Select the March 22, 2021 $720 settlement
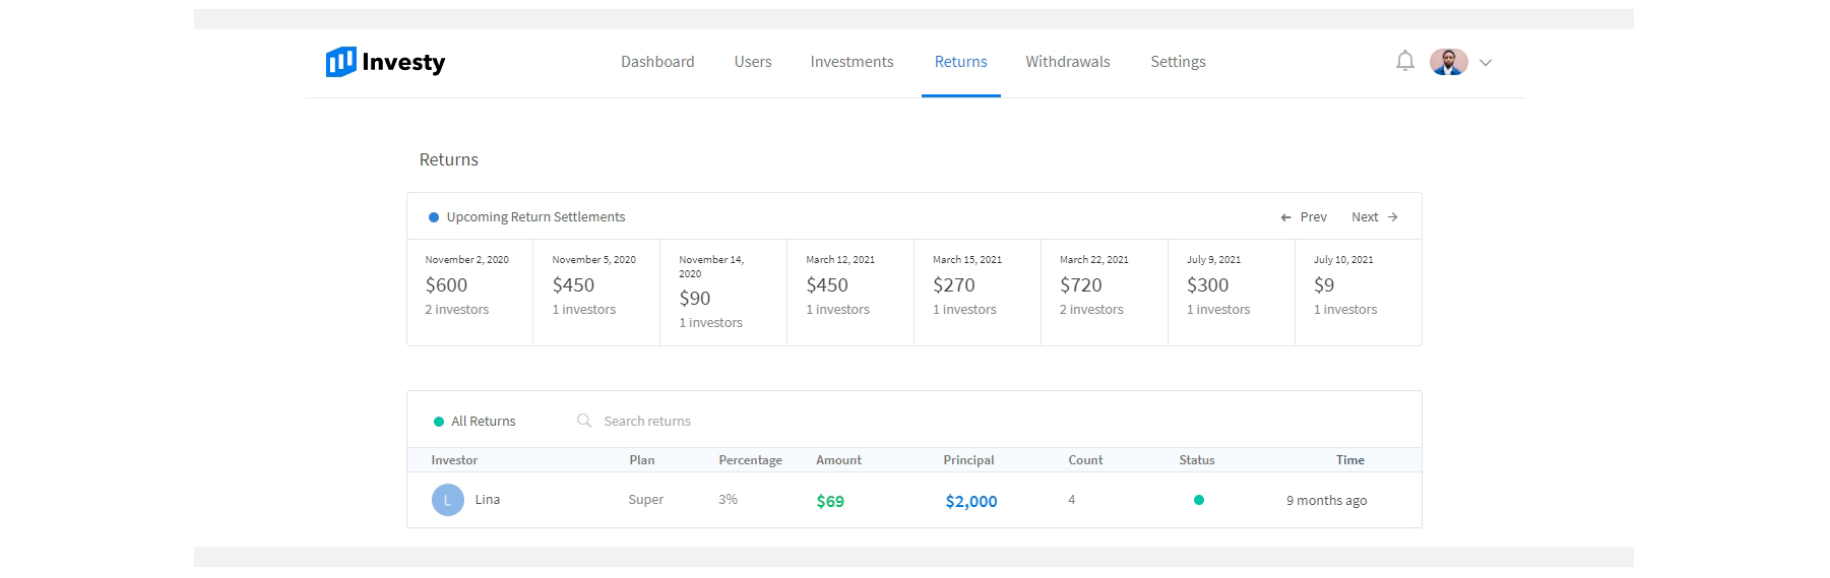This screenshot has width=1830, height=578. [1103, 286]
